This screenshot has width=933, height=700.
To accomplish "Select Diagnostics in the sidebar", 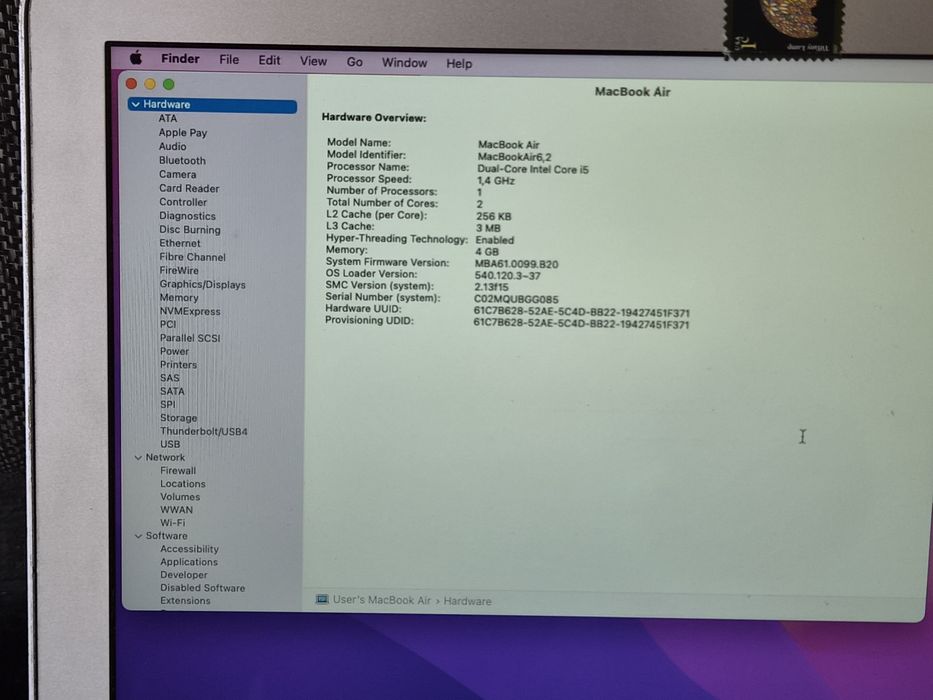I will [x=187, y=216].
